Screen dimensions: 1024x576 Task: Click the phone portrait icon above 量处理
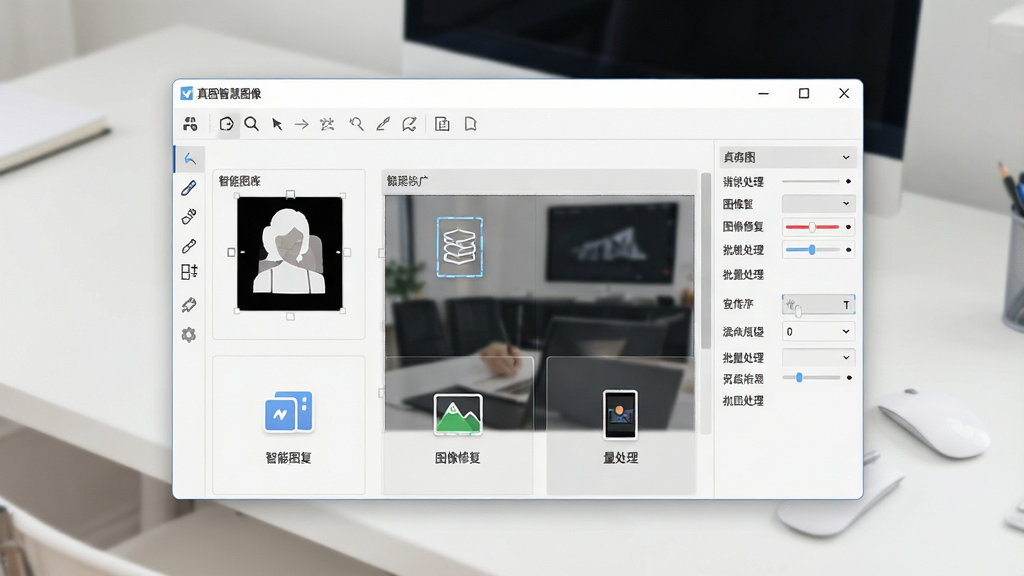620,414
